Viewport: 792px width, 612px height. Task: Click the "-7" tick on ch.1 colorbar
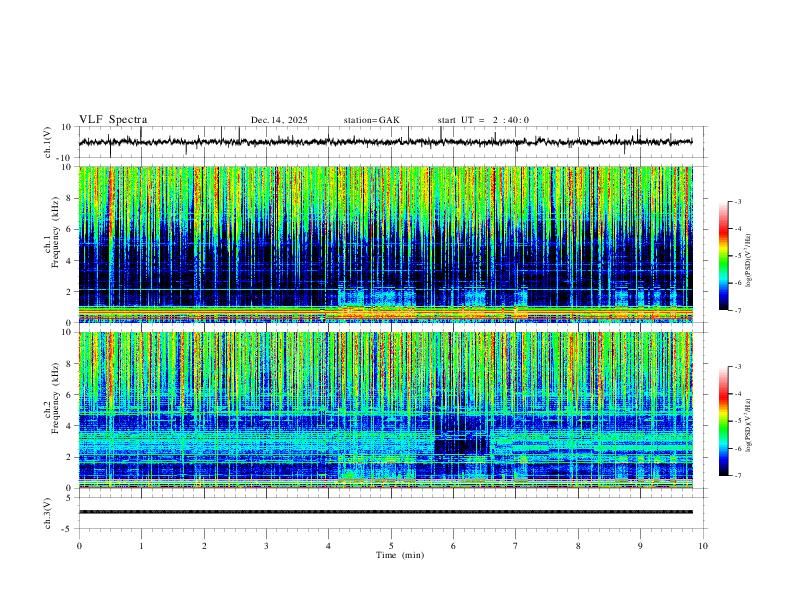tap(737, 310)
